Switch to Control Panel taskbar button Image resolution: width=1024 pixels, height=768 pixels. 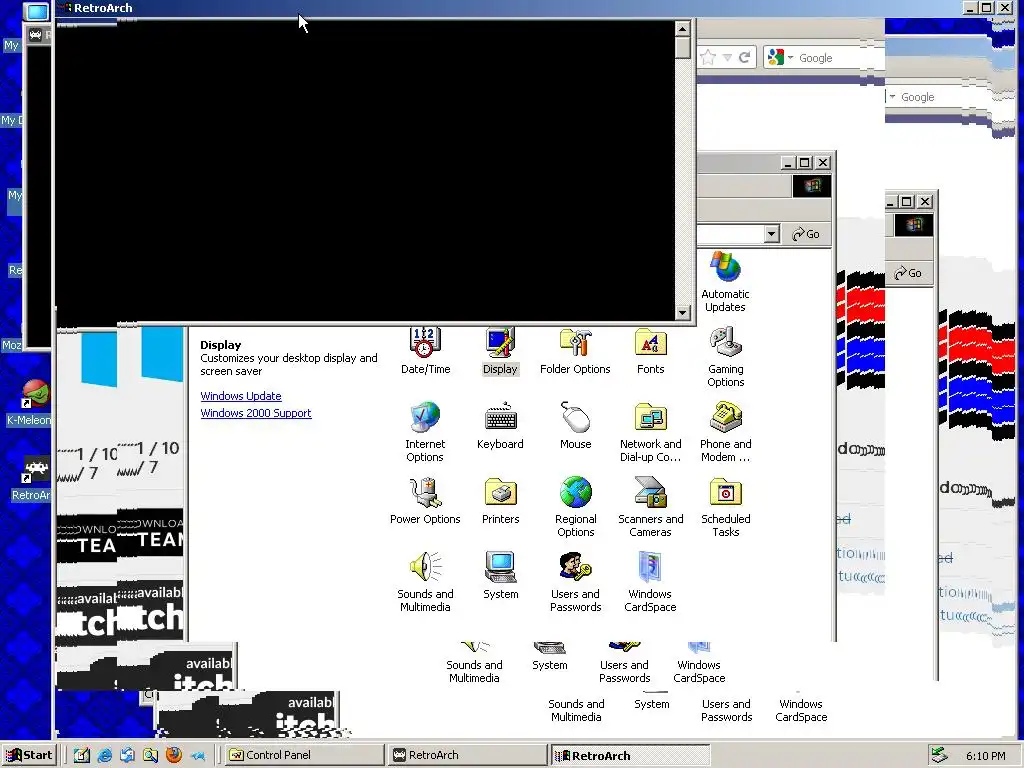point(303,755)
